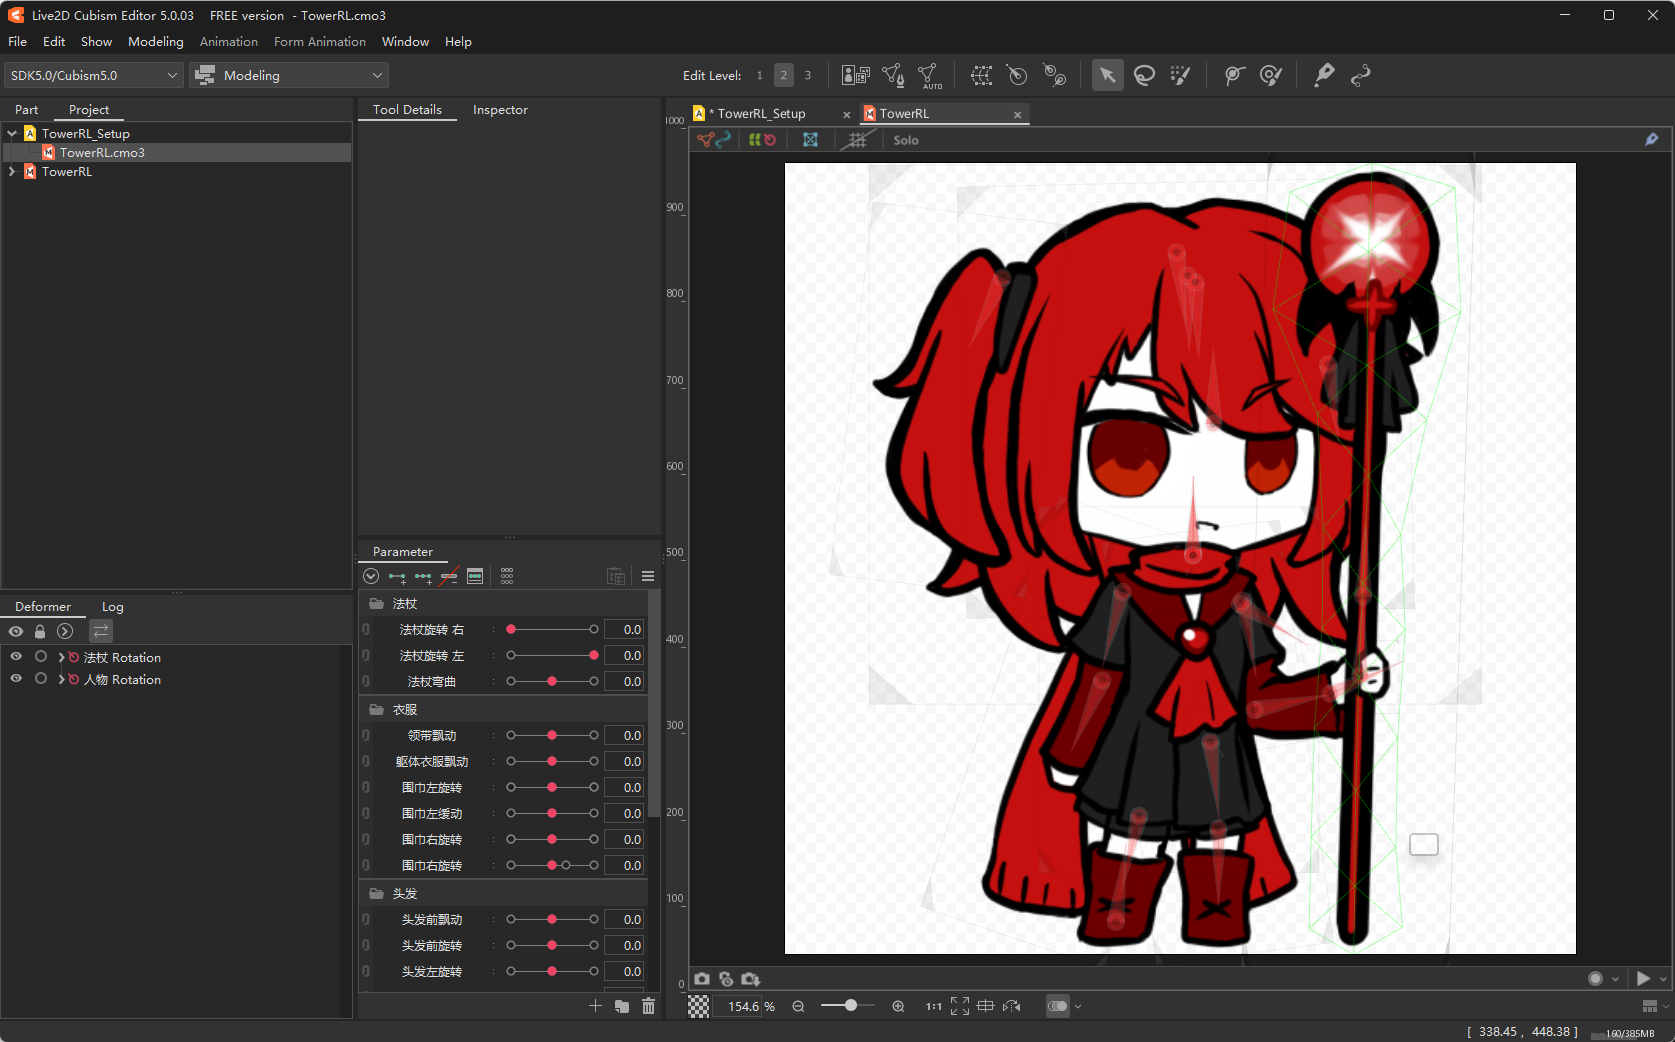Viewport: 1675px width, 1042px height.
Task: Create a rotation deformer
Action: point(1017,75)
